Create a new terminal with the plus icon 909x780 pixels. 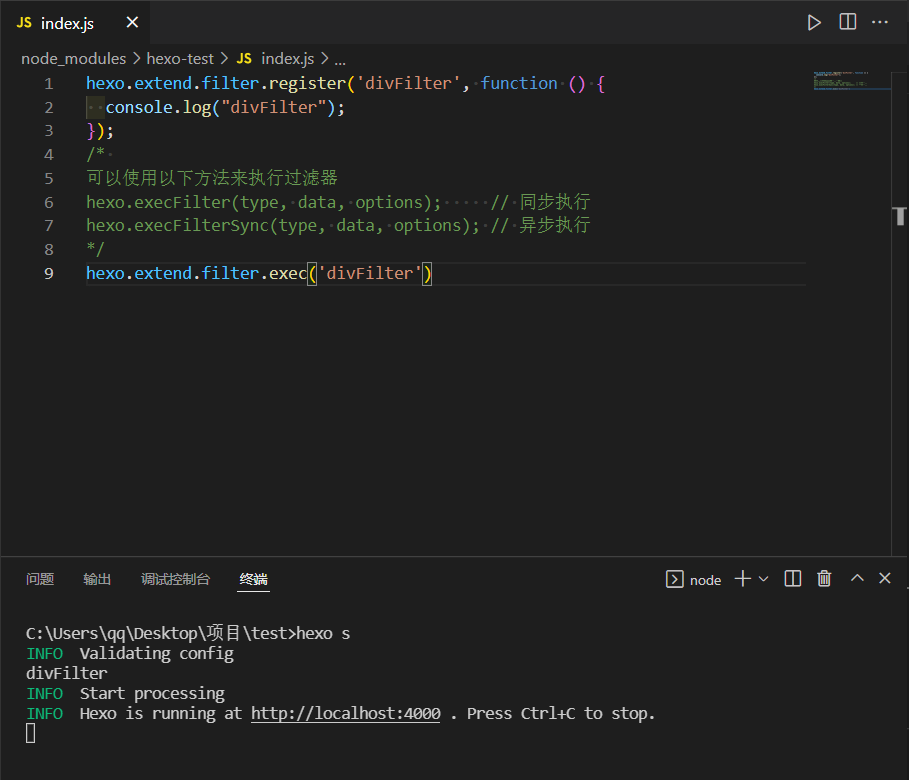742,579
